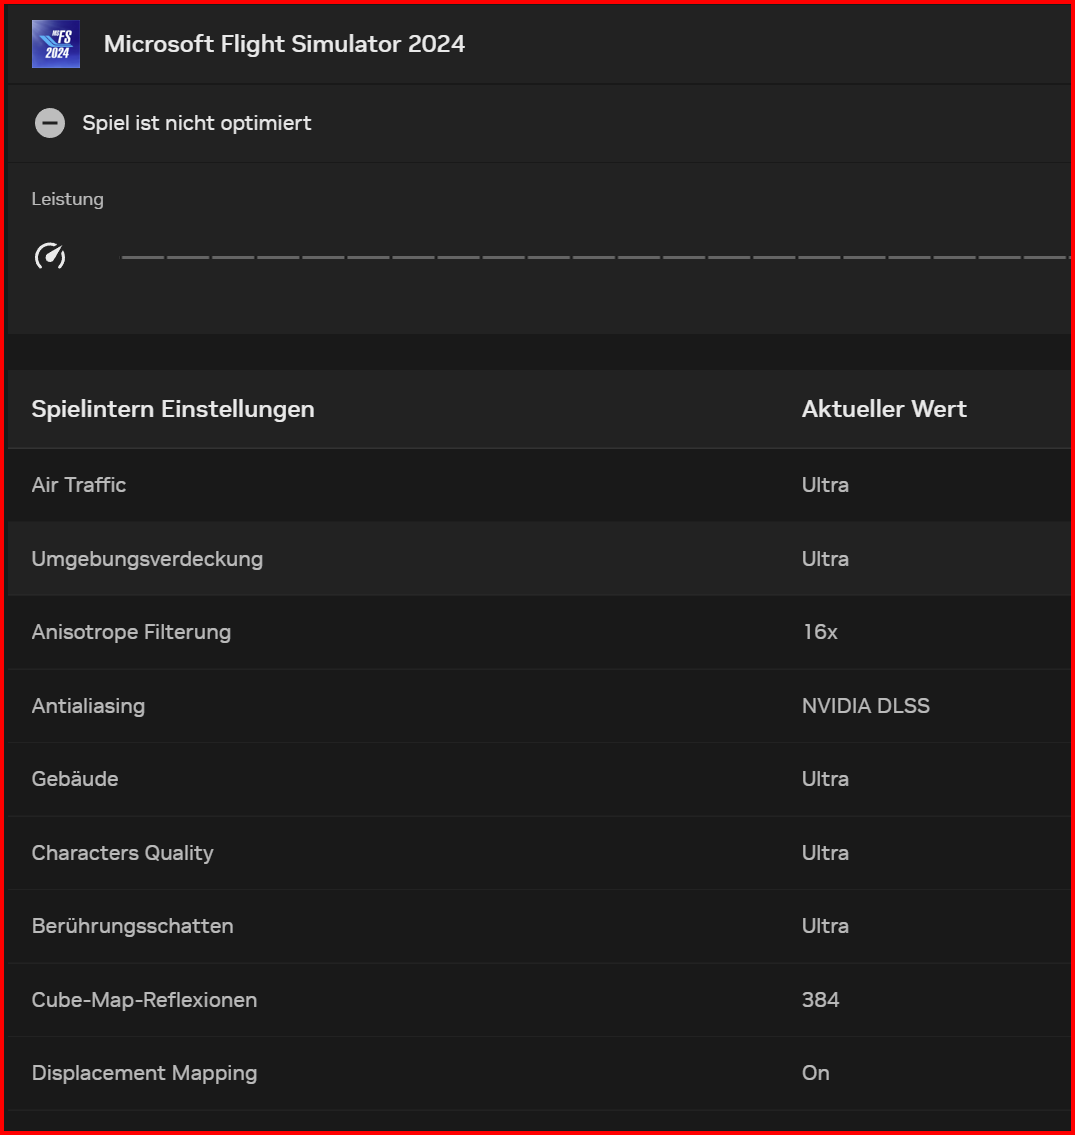Click the Spielintern Einstellungen column header
Viewport: 1075px width, 1135px height.
point(173,409)
